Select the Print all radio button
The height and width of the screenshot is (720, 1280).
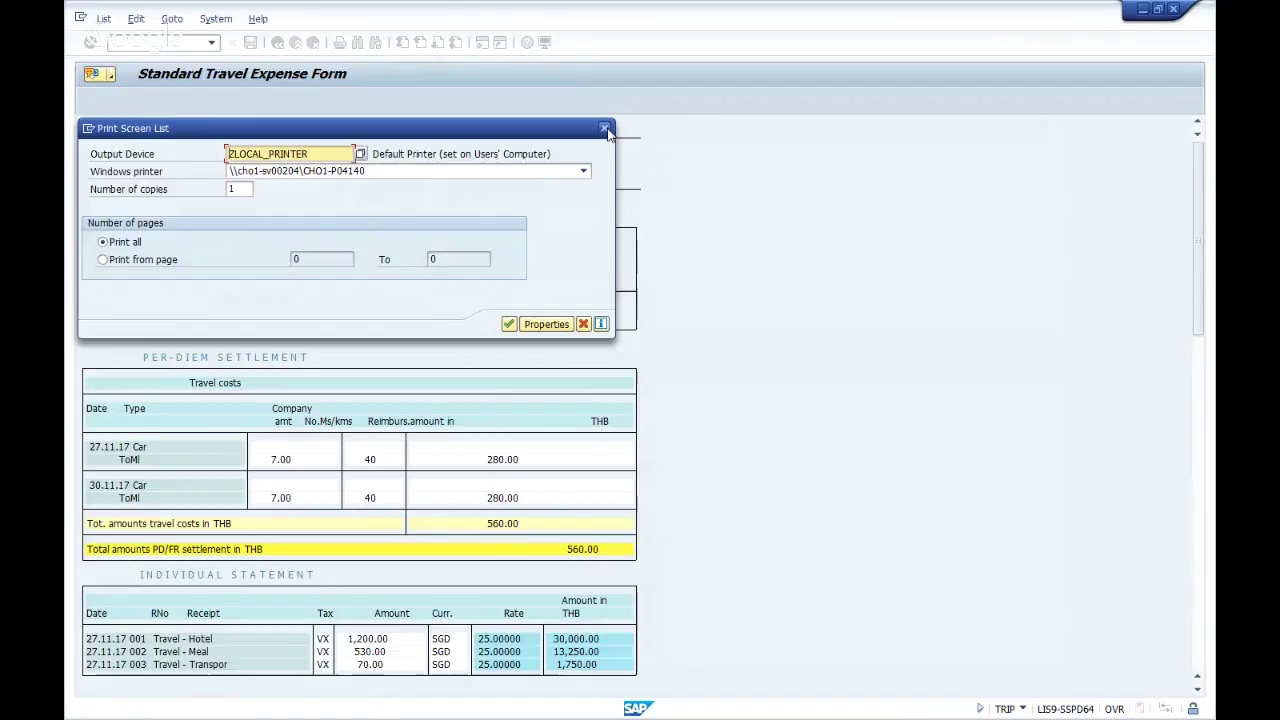102,242
